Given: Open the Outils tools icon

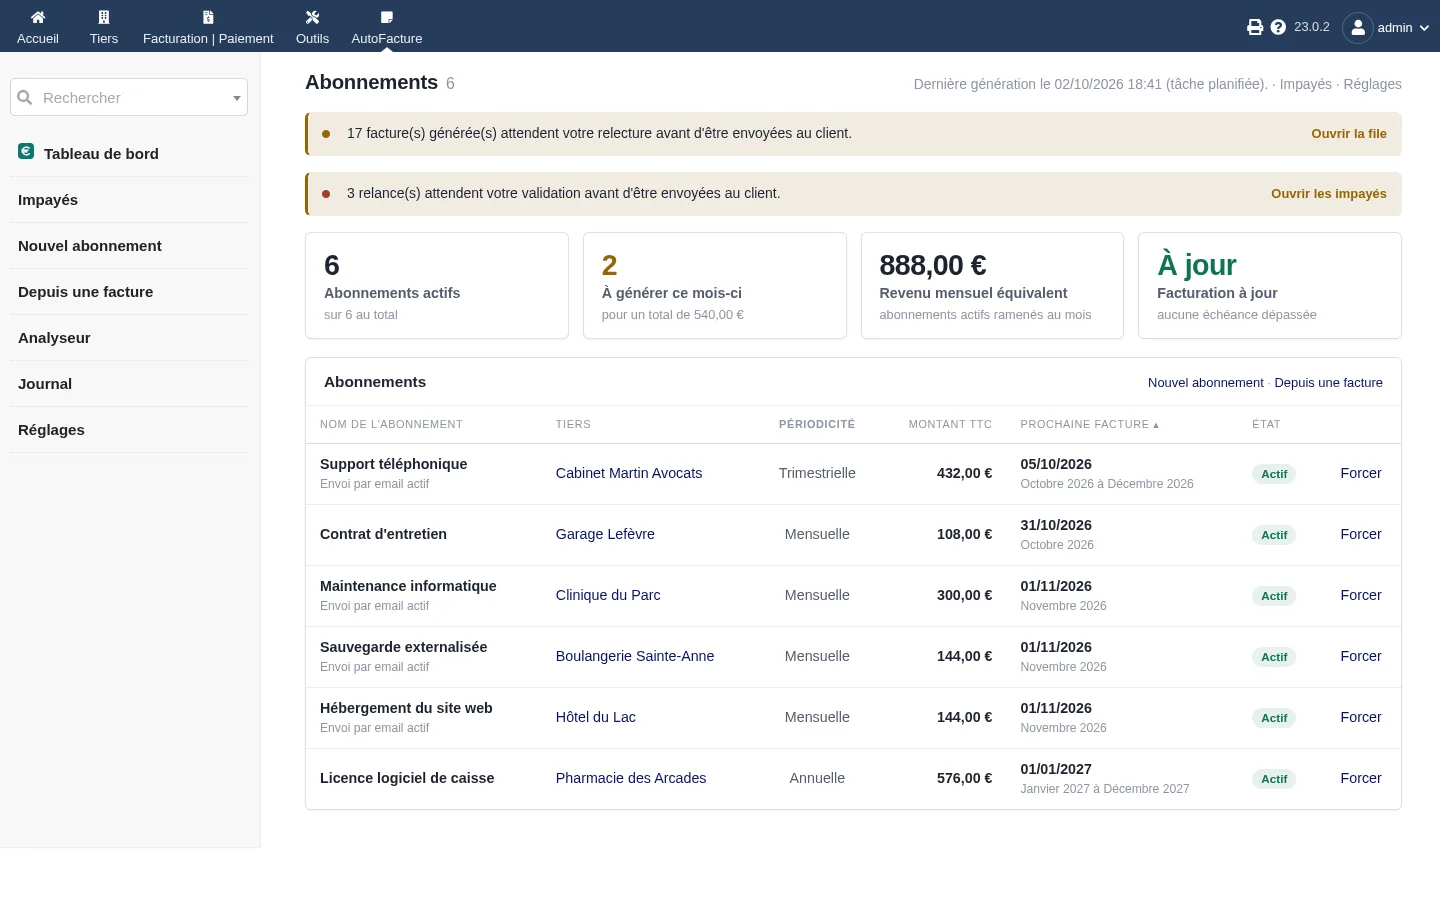Looking at the screenshot, I should (x=312, y=17).
